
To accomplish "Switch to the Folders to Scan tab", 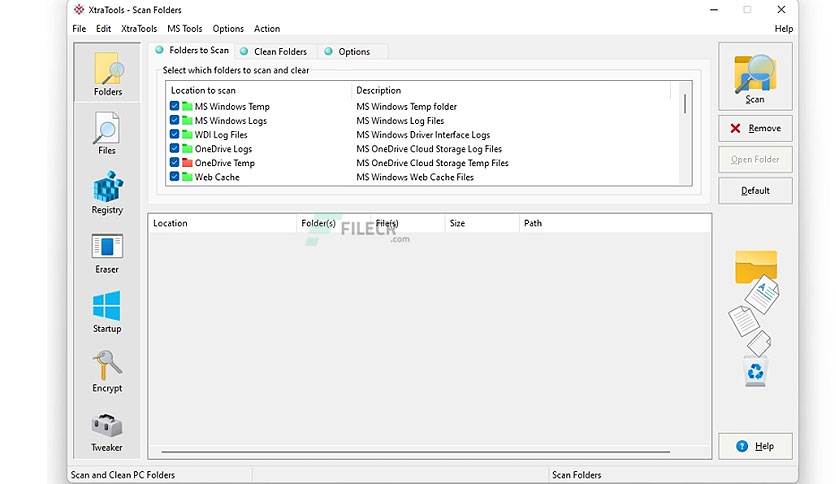I will click(192, 50).
